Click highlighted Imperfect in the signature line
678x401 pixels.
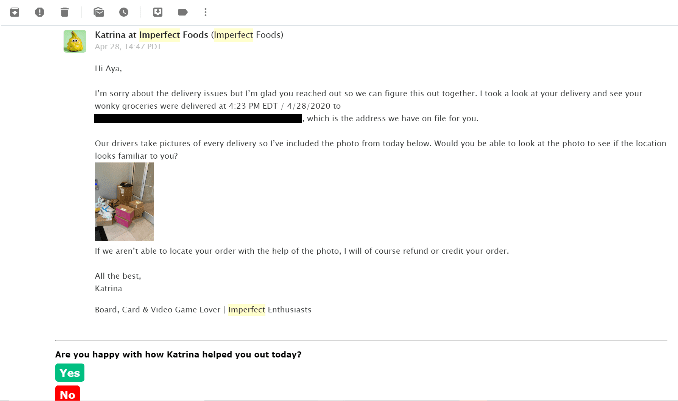tap(246, 310)
